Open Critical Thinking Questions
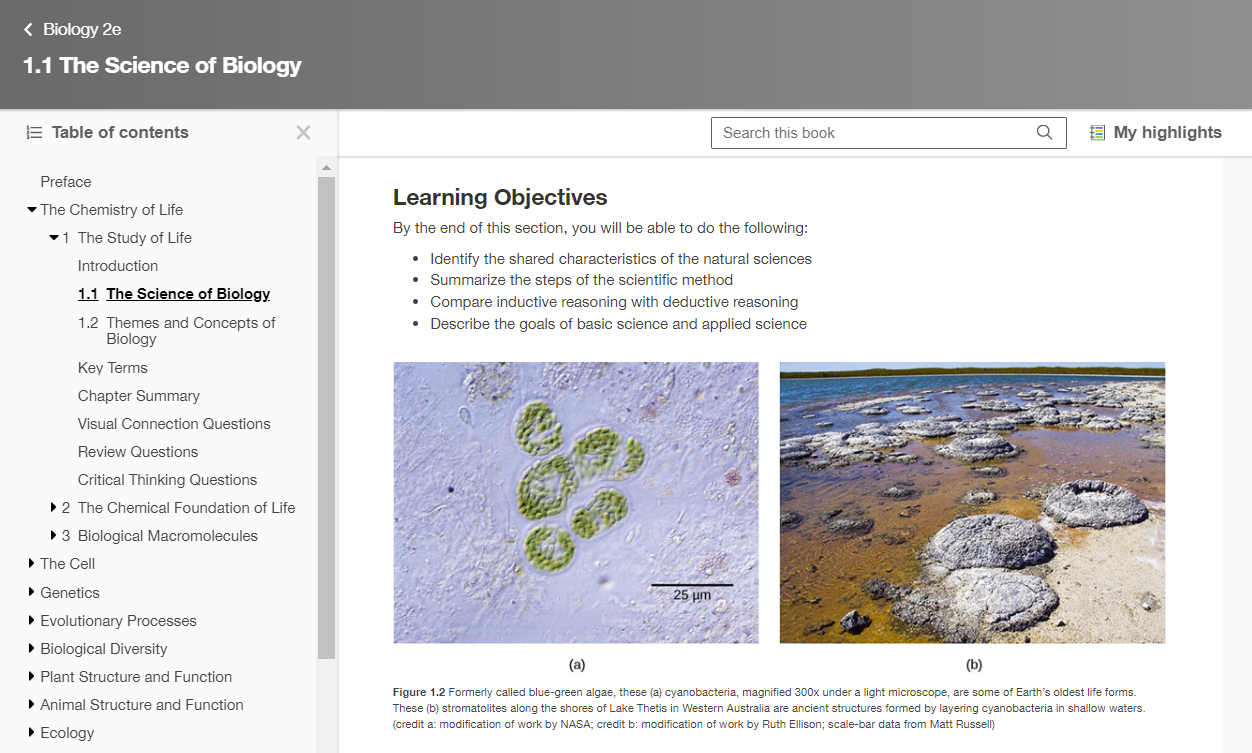 point(168,480)
